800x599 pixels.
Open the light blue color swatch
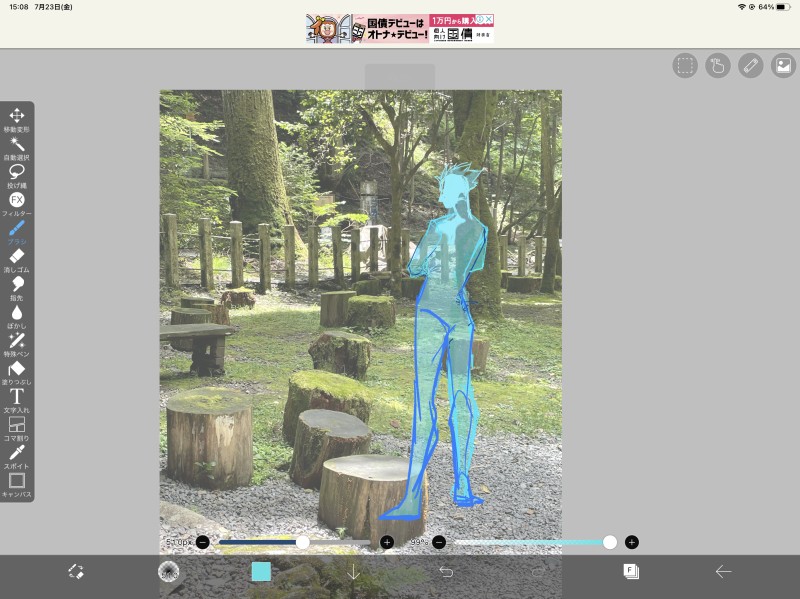click(261, 571)
